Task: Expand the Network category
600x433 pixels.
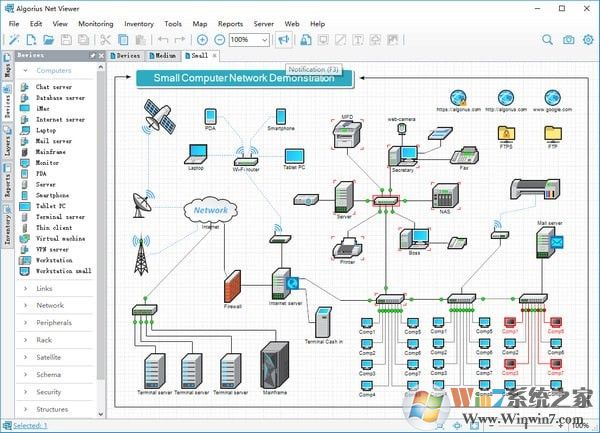Action: [26, 305]
